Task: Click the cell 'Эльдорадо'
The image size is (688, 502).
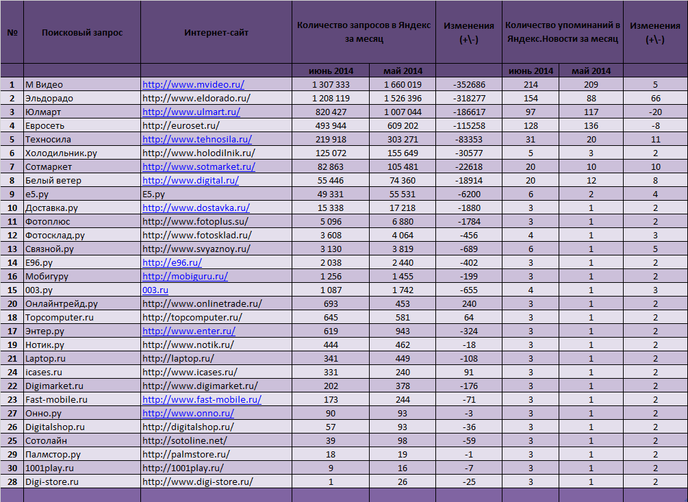Action: (82, 98)
